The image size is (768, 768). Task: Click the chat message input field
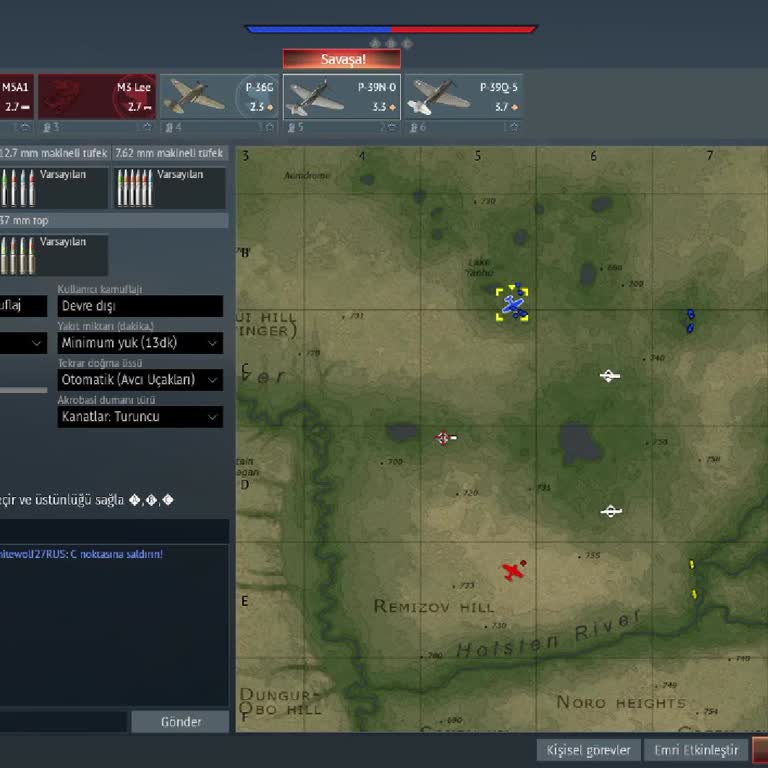(x=63, y=722)
